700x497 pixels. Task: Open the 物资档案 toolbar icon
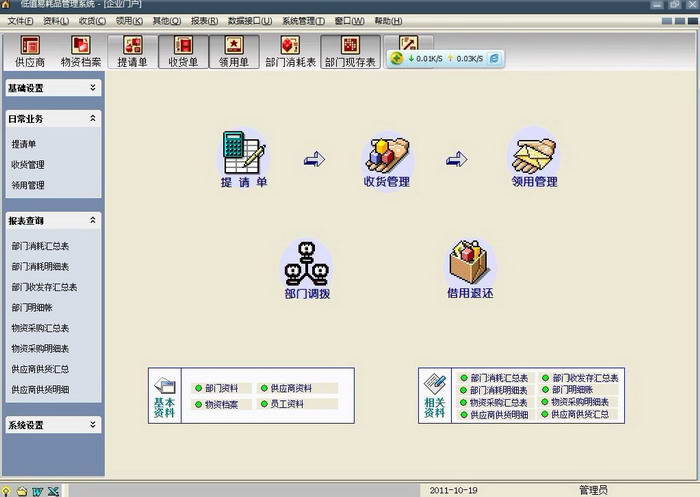(81, 52)
